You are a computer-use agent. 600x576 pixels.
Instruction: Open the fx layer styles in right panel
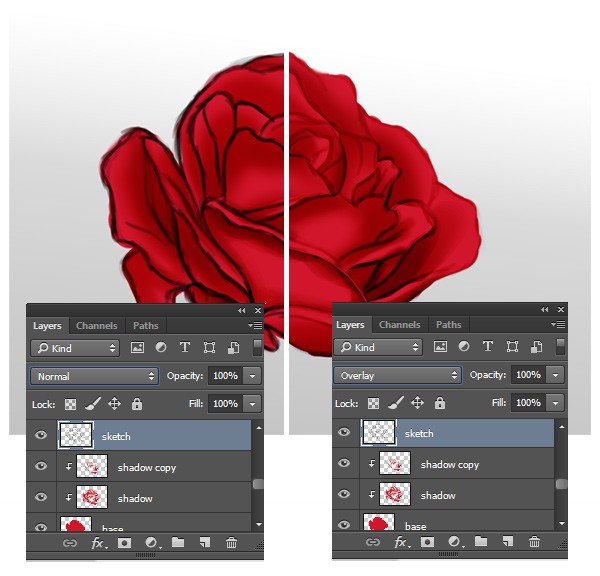tap(401, 542)
